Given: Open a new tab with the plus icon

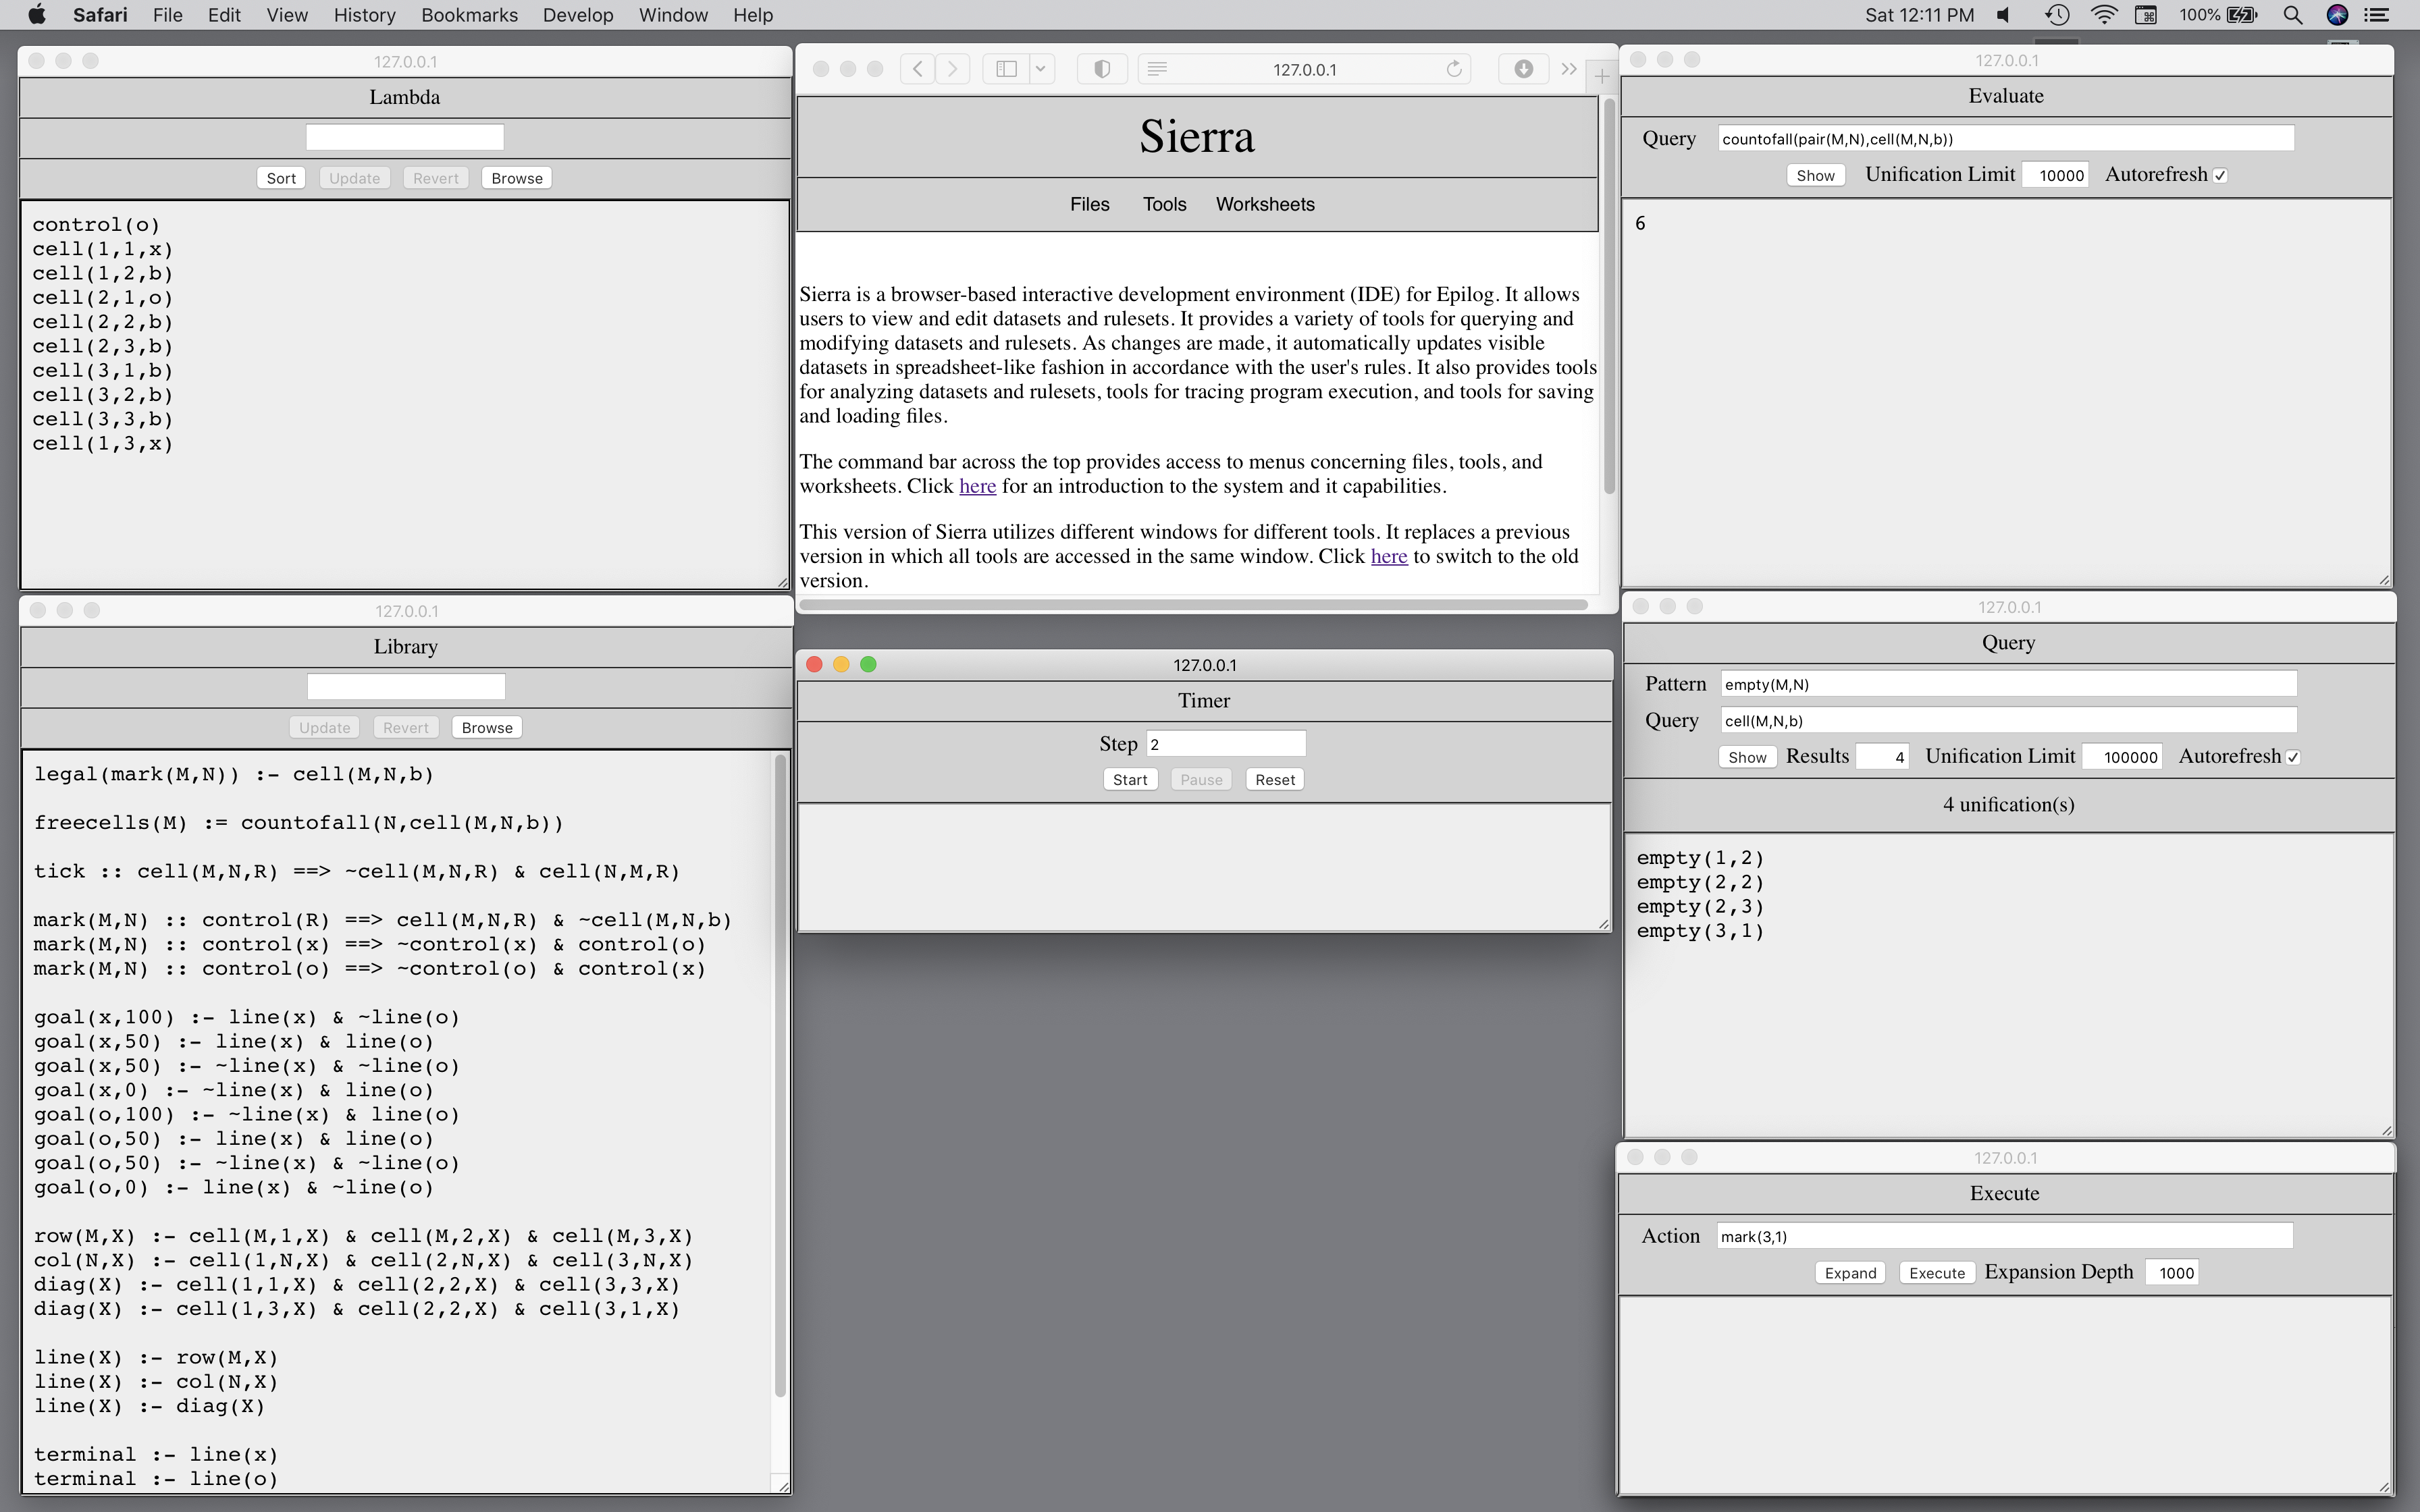Looking at the screenshot, I should (1602, 75).
